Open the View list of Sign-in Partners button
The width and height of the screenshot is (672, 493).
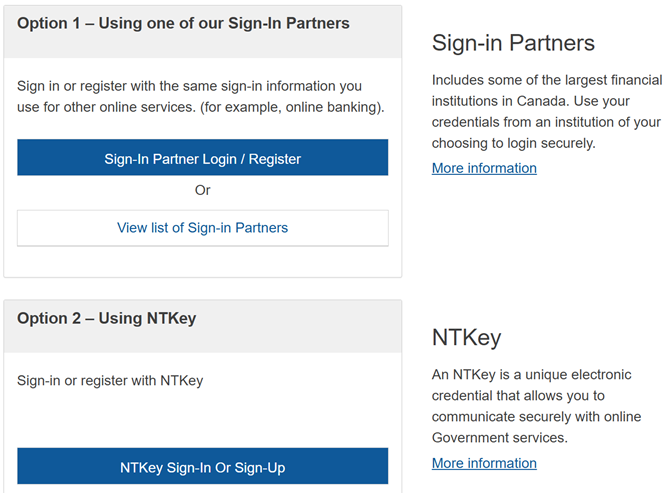click(202, 228)
